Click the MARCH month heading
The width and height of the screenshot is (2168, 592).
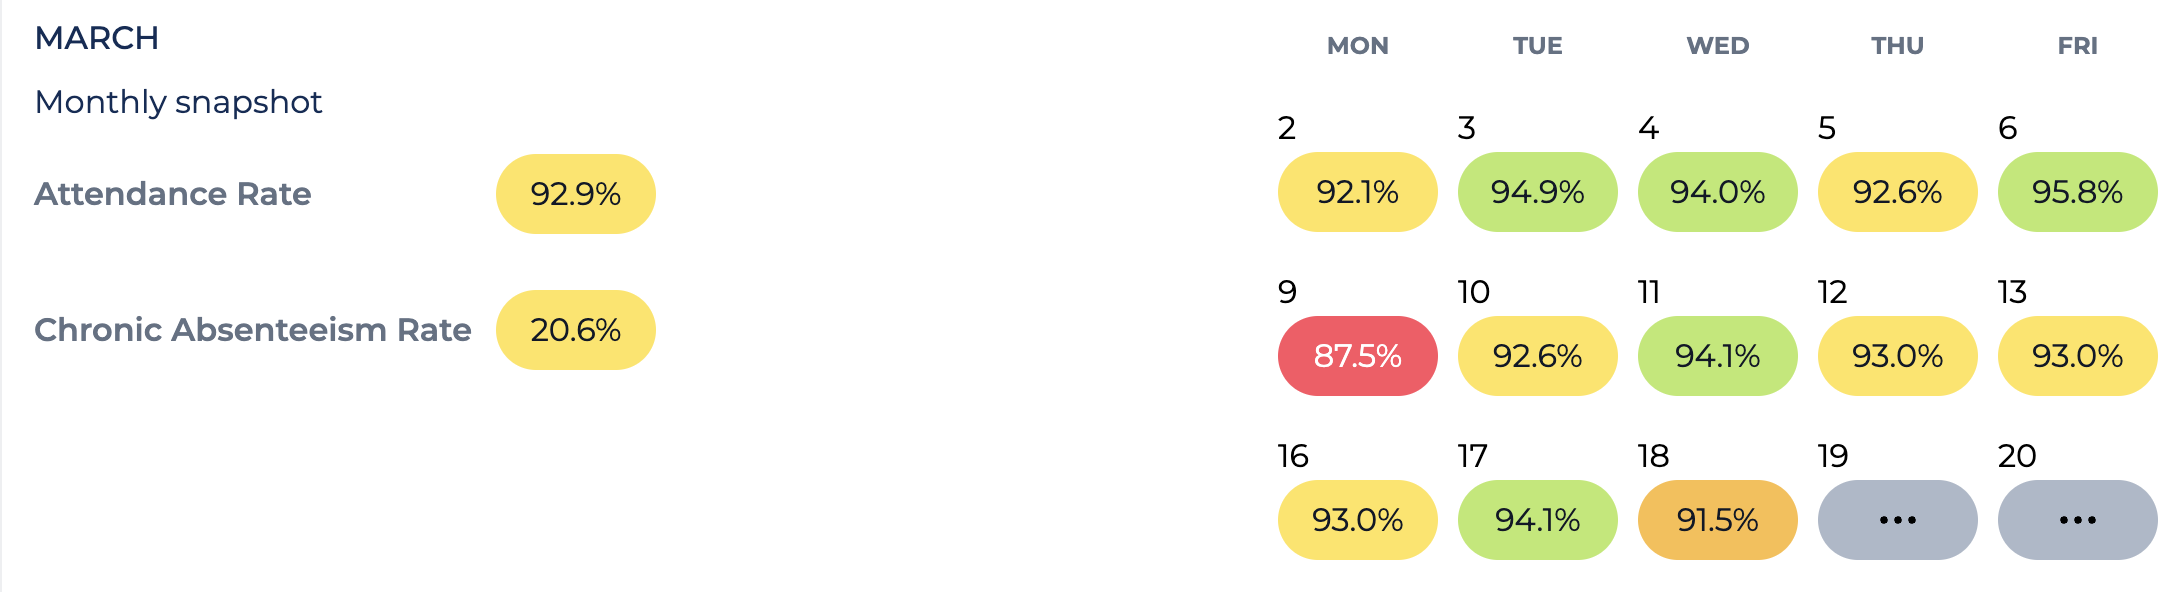click(97, 38)
